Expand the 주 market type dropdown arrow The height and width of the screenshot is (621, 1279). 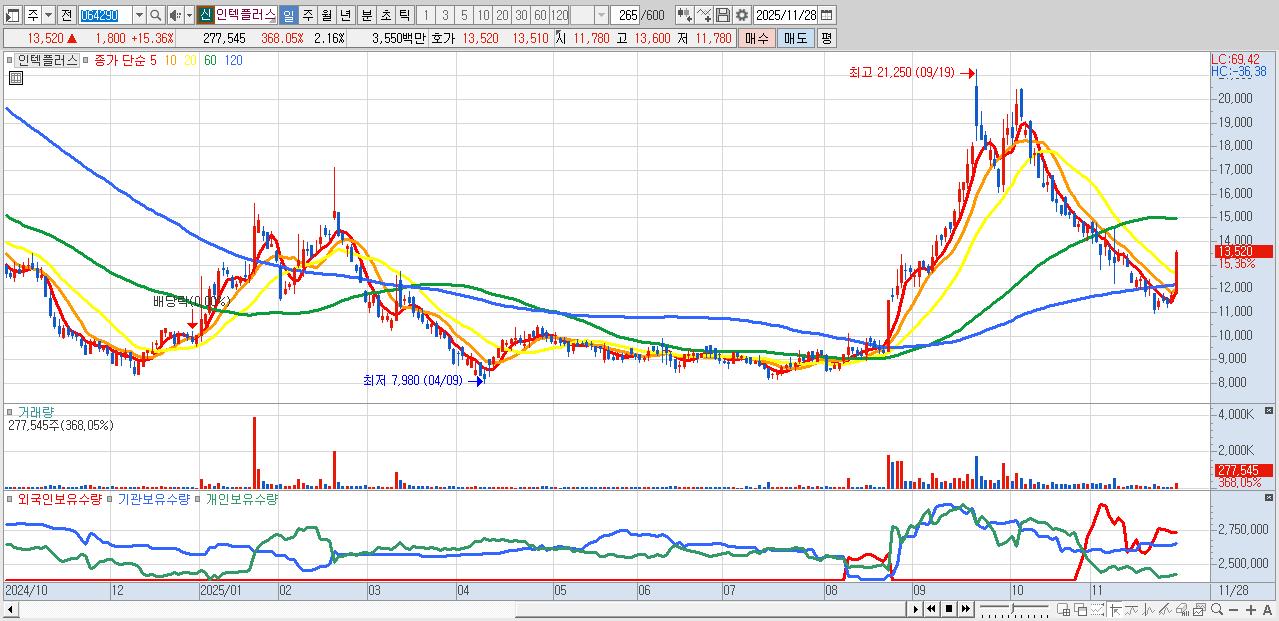point(48,15)
